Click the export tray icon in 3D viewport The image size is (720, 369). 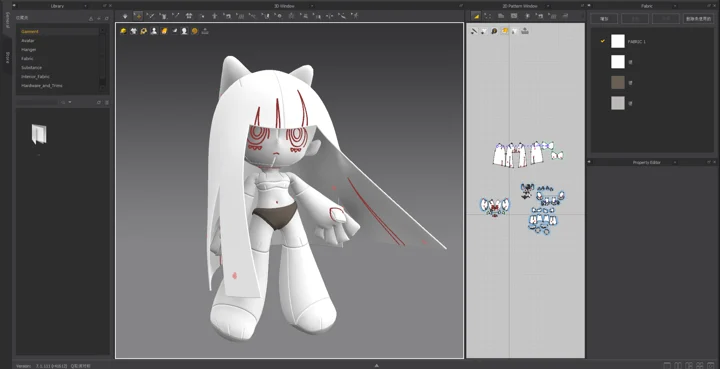pos(205,31)
